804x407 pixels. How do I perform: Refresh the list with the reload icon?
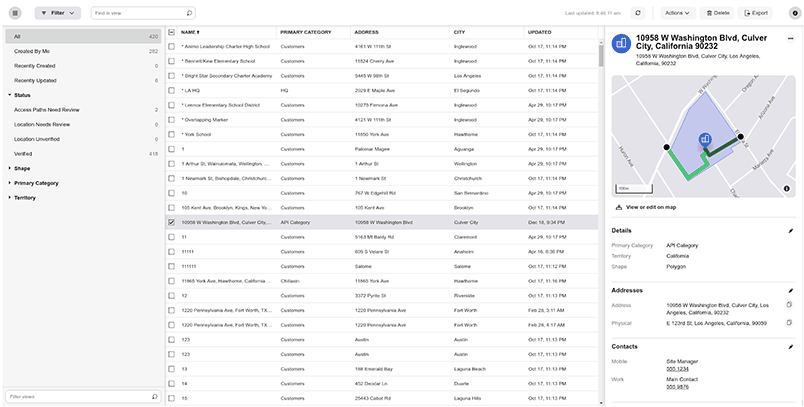[x=637, y=13]
